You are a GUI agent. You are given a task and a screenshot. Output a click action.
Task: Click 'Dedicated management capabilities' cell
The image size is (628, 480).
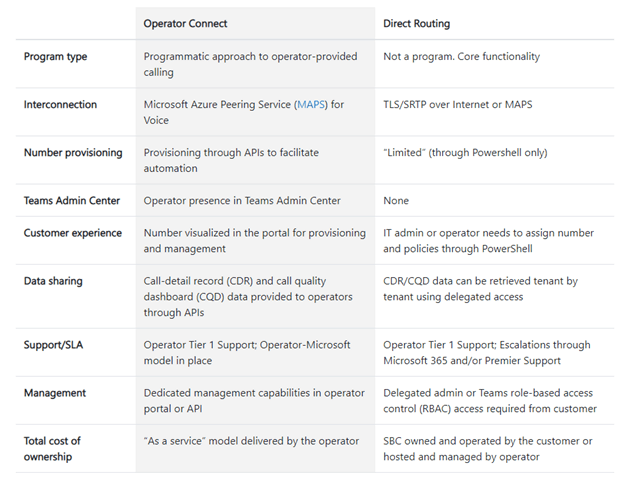254,401
